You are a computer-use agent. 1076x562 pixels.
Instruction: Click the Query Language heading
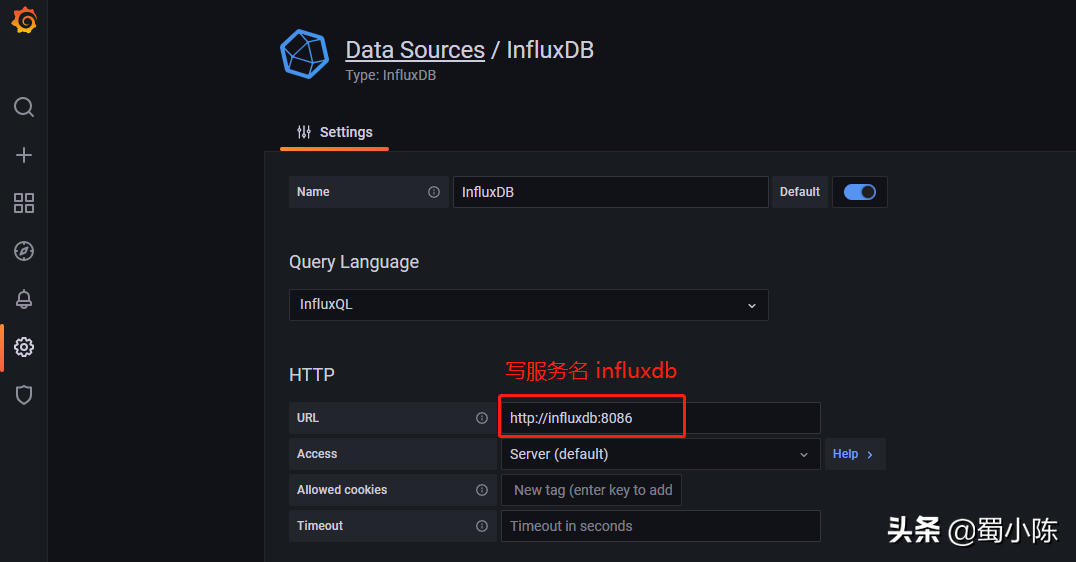click(354, 262)
